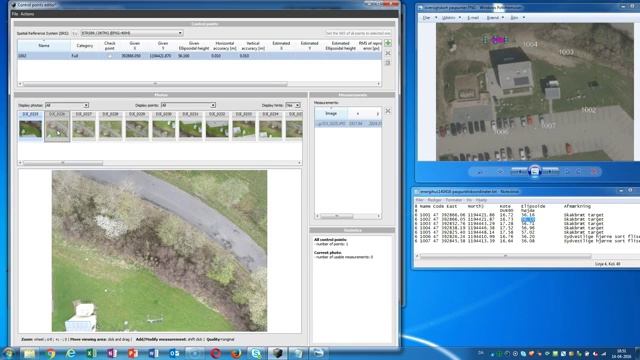Image resolution: width=640 pixels, height=360 pixels.
Task: Click Set the SRS of all points button
Action: [x=358, y=33]
